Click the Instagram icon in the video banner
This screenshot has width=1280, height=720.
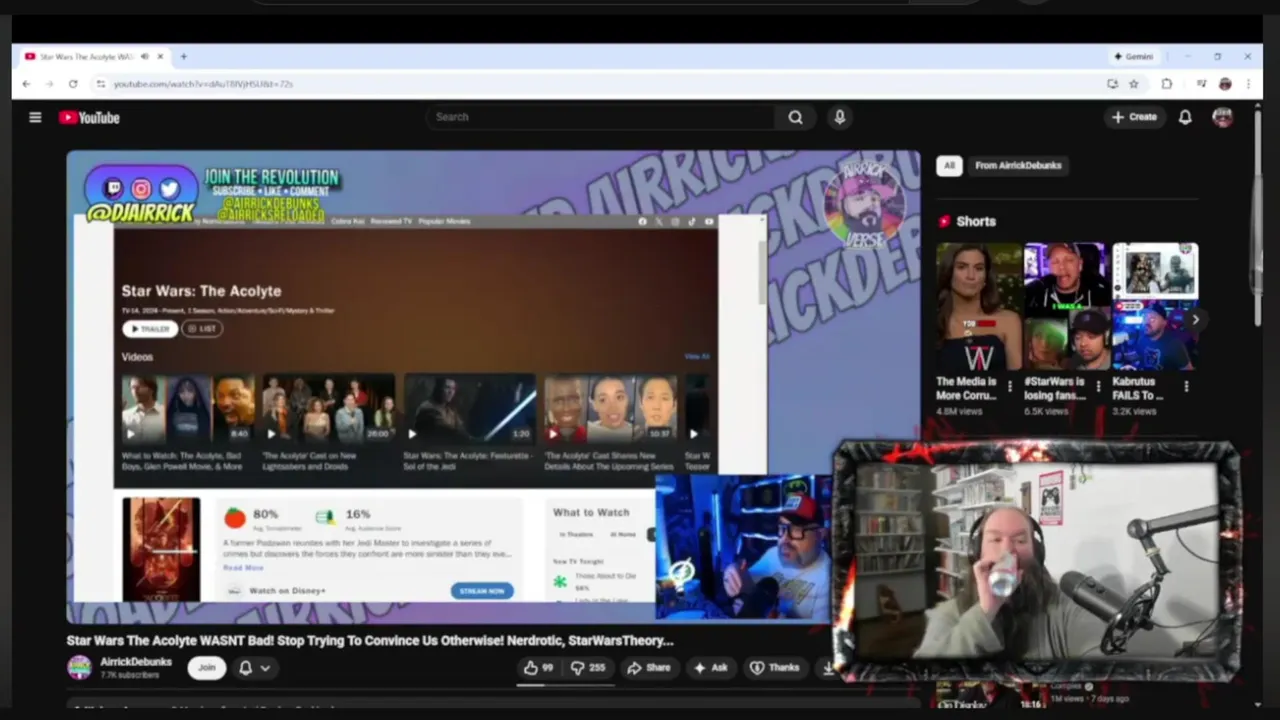pos(141,189)
